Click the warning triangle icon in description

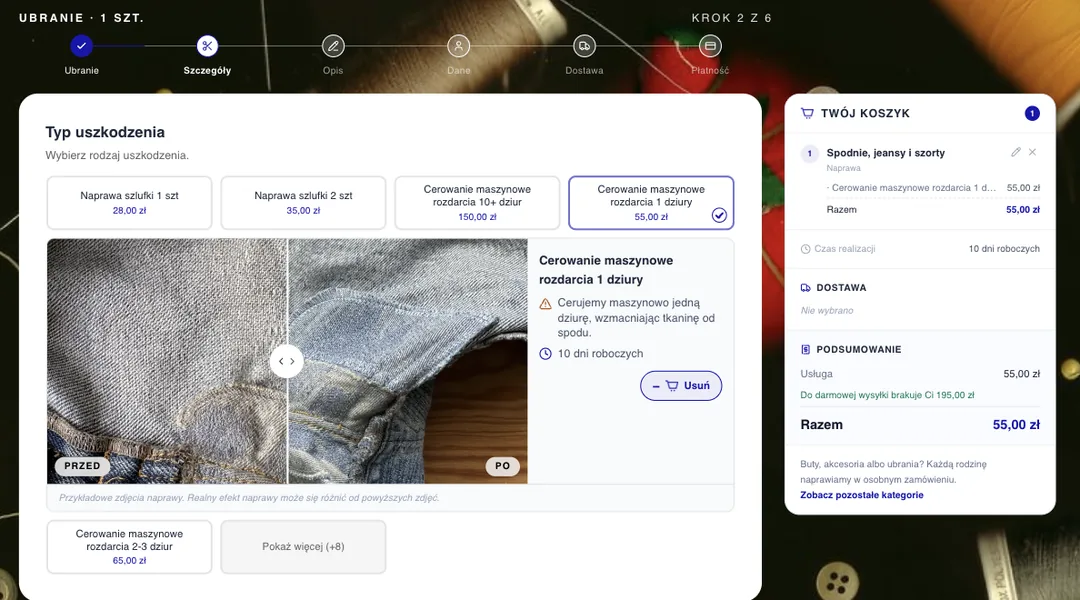(x=546, y=304)
